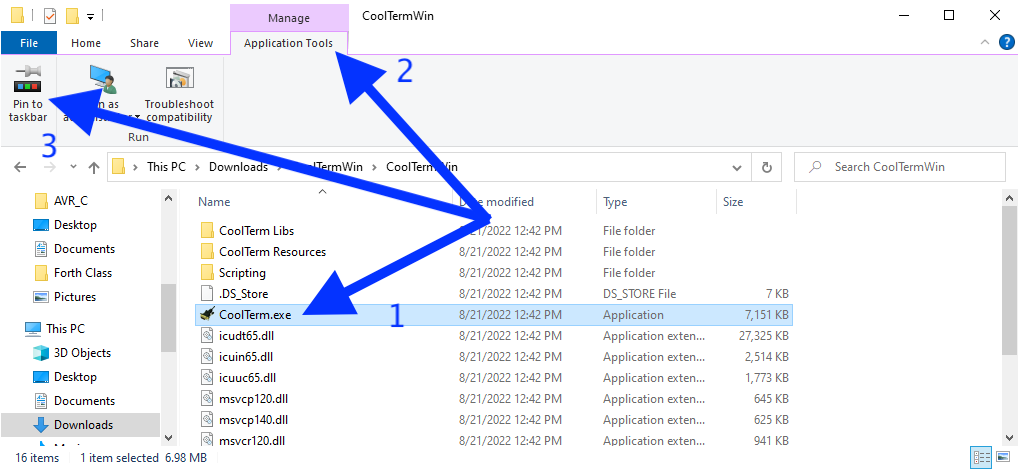Collapse the ribbon with the chevron
The height and width of the screenshot is (470, 1019).
click(x=984, y=44)
